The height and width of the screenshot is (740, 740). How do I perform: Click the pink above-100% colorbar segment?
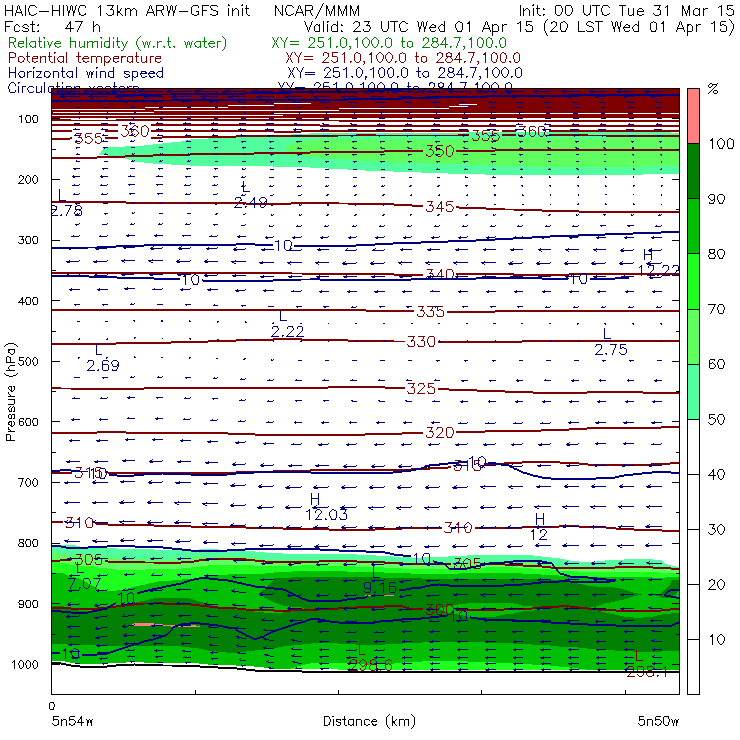click(x=693, y=116)
